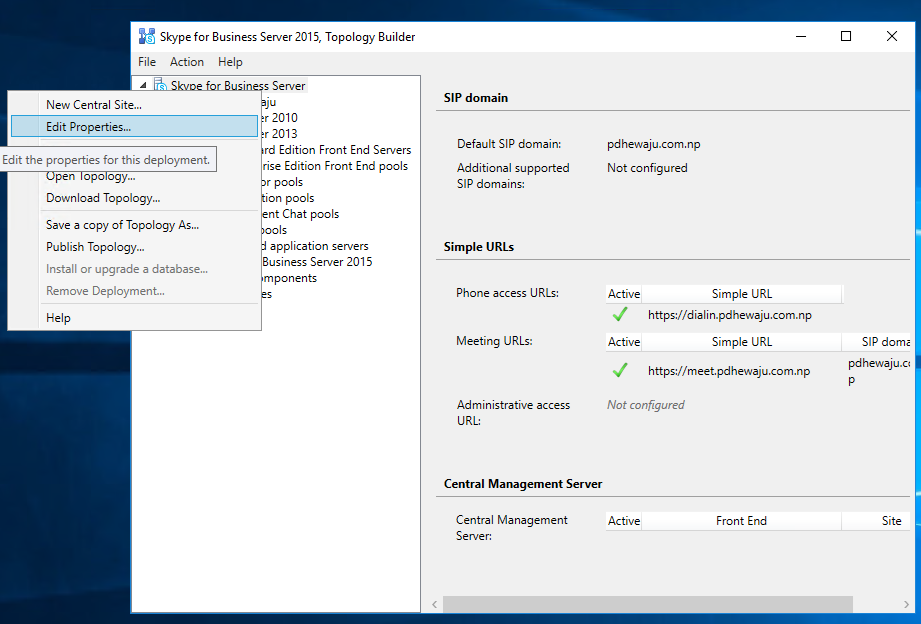
Task: Open the File menu
Action: (147, 62)
